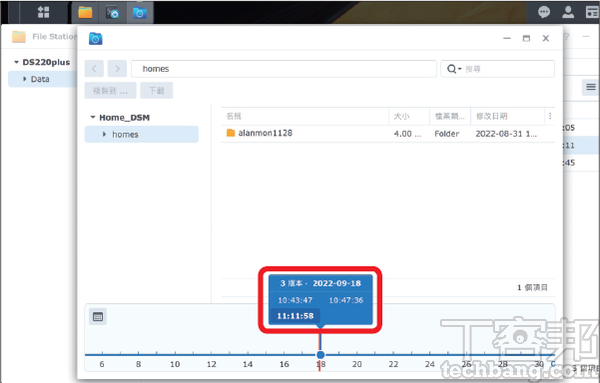Close the backup explorer window

(546, 38)
